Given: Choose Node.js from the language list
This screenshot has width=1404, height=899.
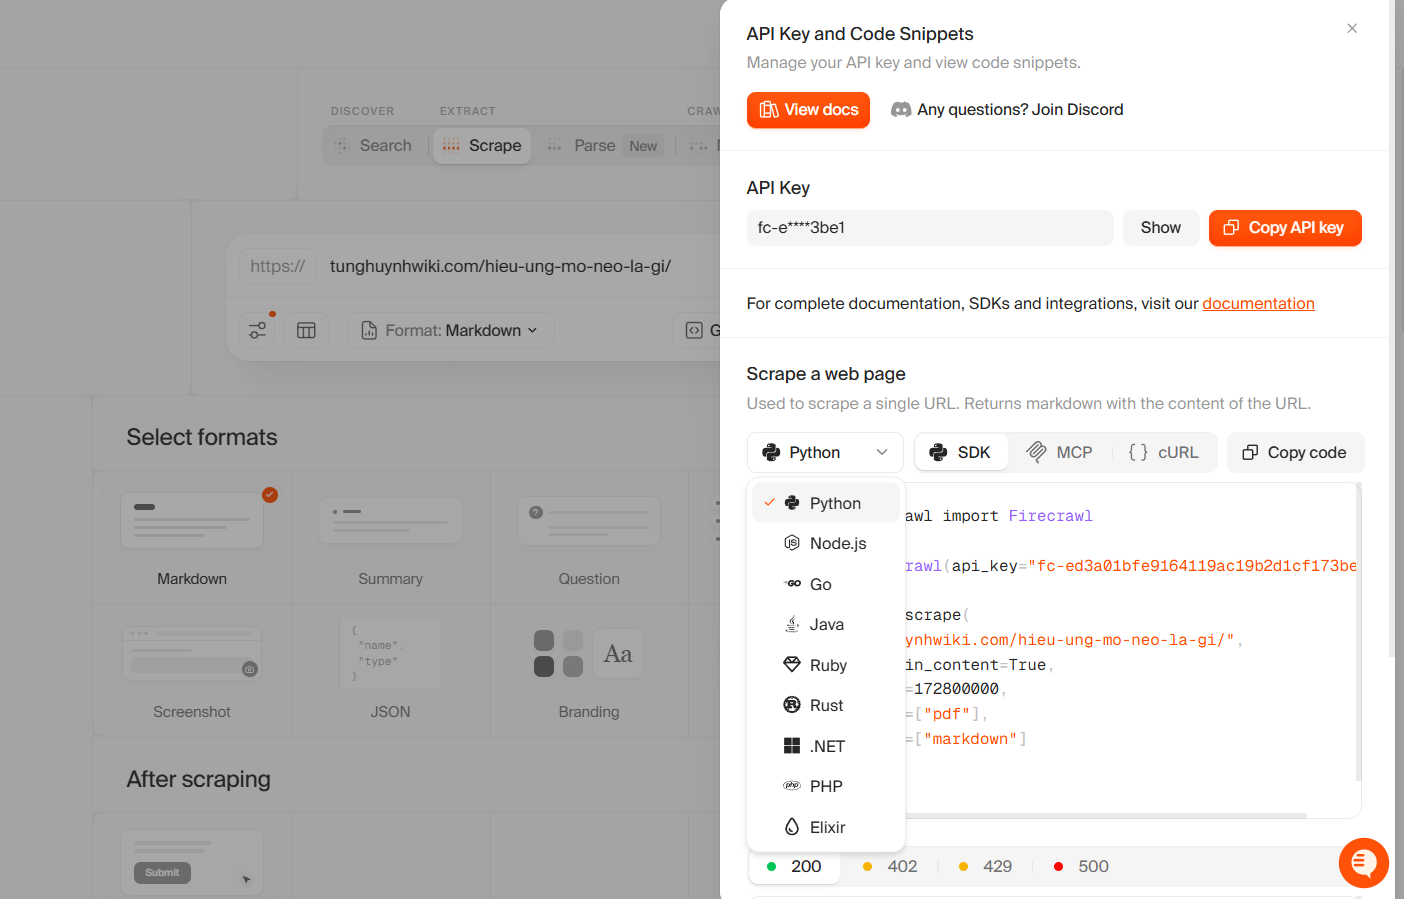Looking at the screenshot, I should [x=826, y=543].
